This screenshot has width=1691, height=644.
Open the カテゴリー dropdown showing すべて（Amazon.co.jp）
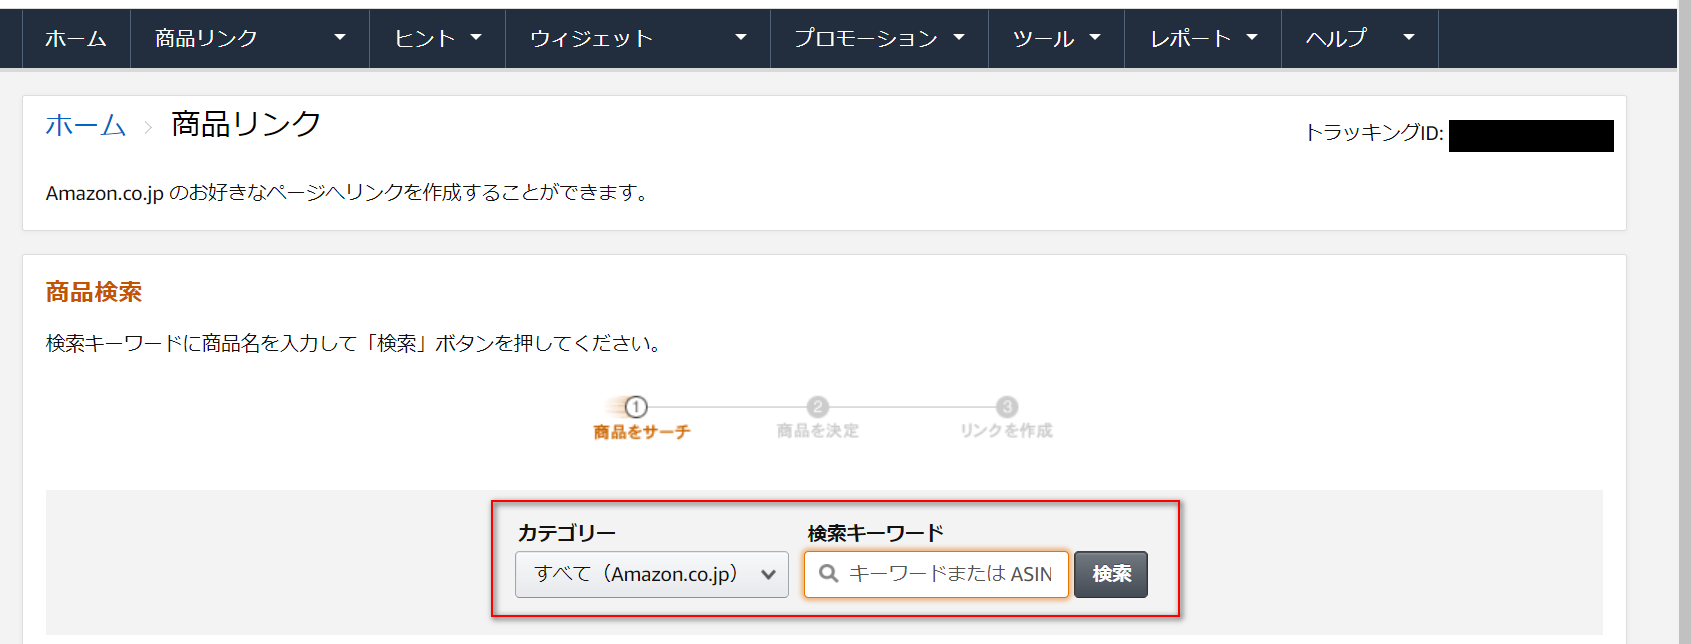pos(651,575)
